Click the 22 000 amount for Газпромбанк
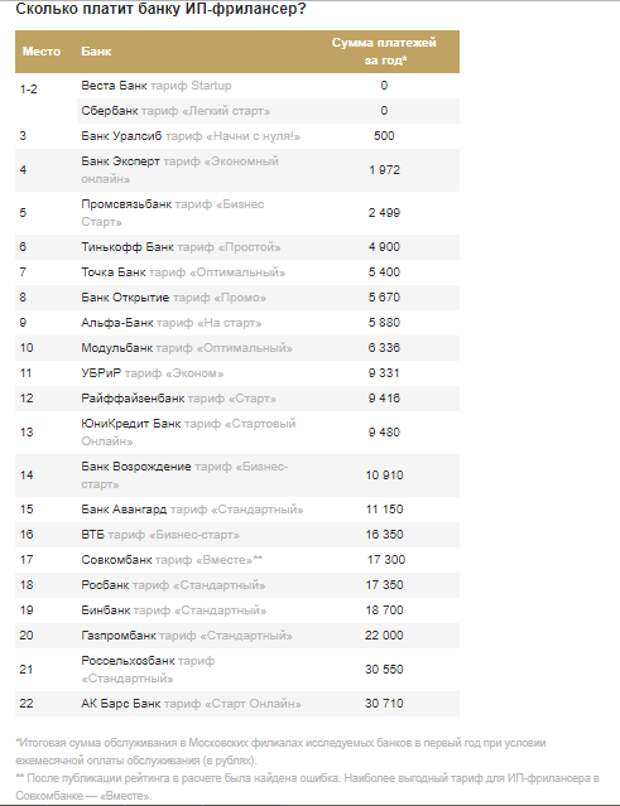 coord(384,636)
